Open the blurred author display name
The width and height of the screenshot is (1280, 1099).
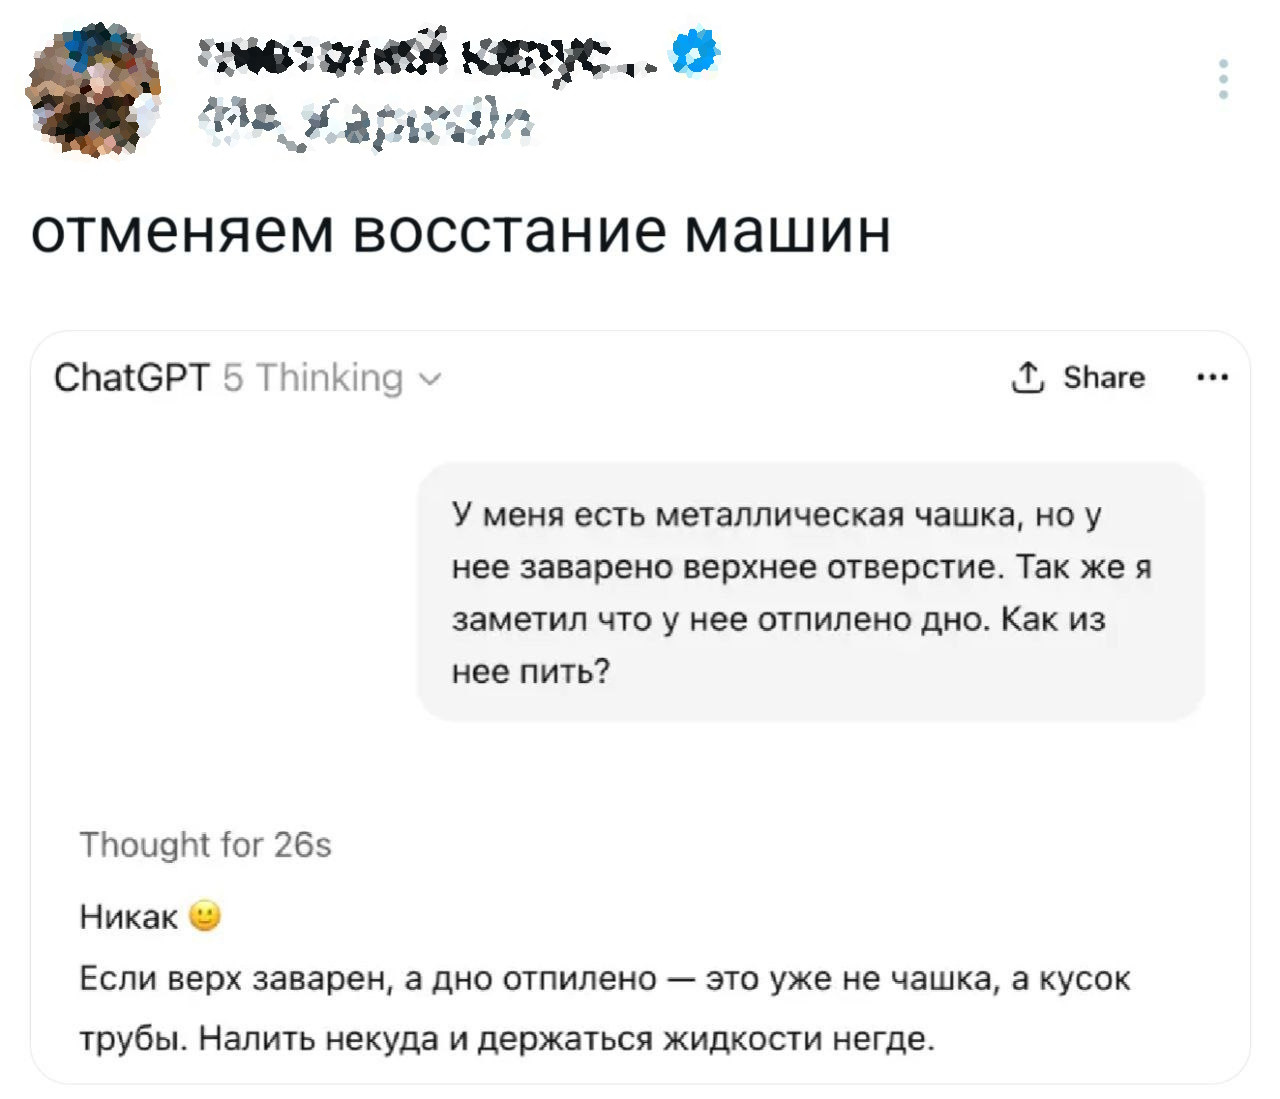(430, 56)
